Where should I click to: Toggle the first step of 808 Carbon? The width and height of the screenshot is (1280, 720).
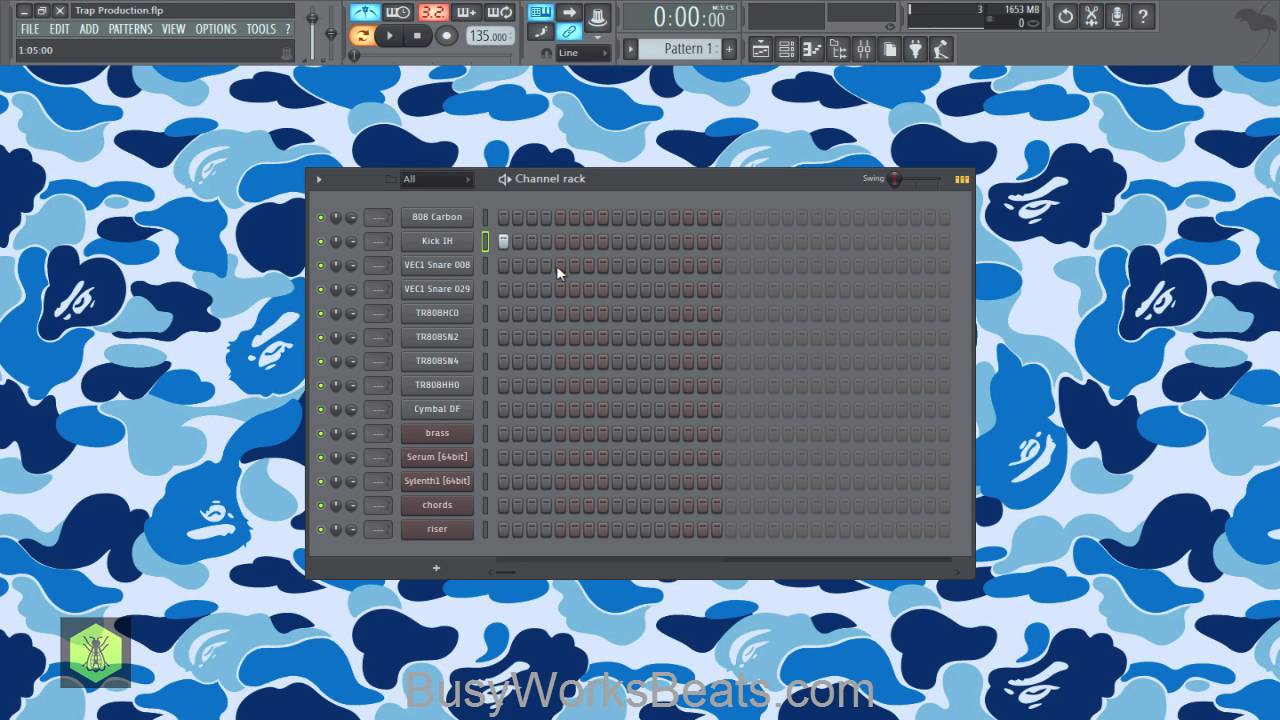coord(504,217)
